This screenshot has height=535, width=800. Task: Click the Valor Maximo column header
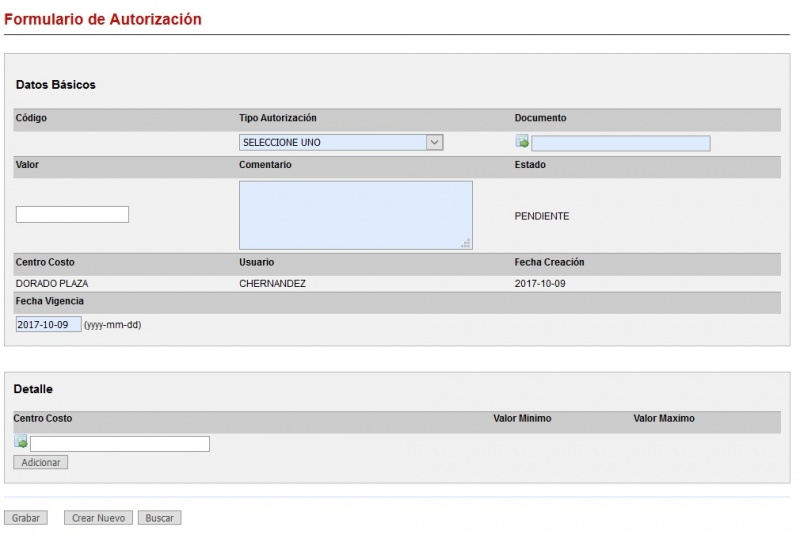[x=663, y=418]
